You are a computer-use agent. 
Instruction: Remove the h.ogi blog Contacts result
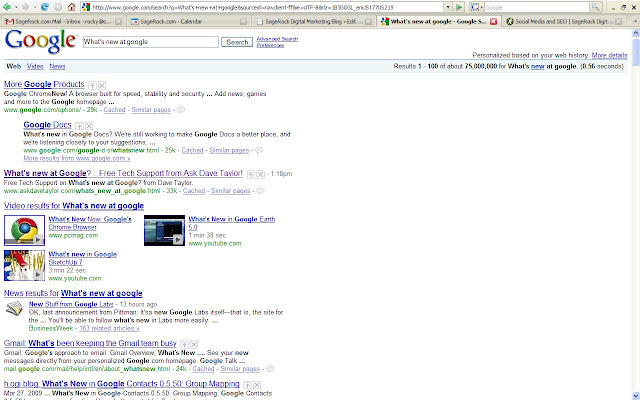pos(257,385)
